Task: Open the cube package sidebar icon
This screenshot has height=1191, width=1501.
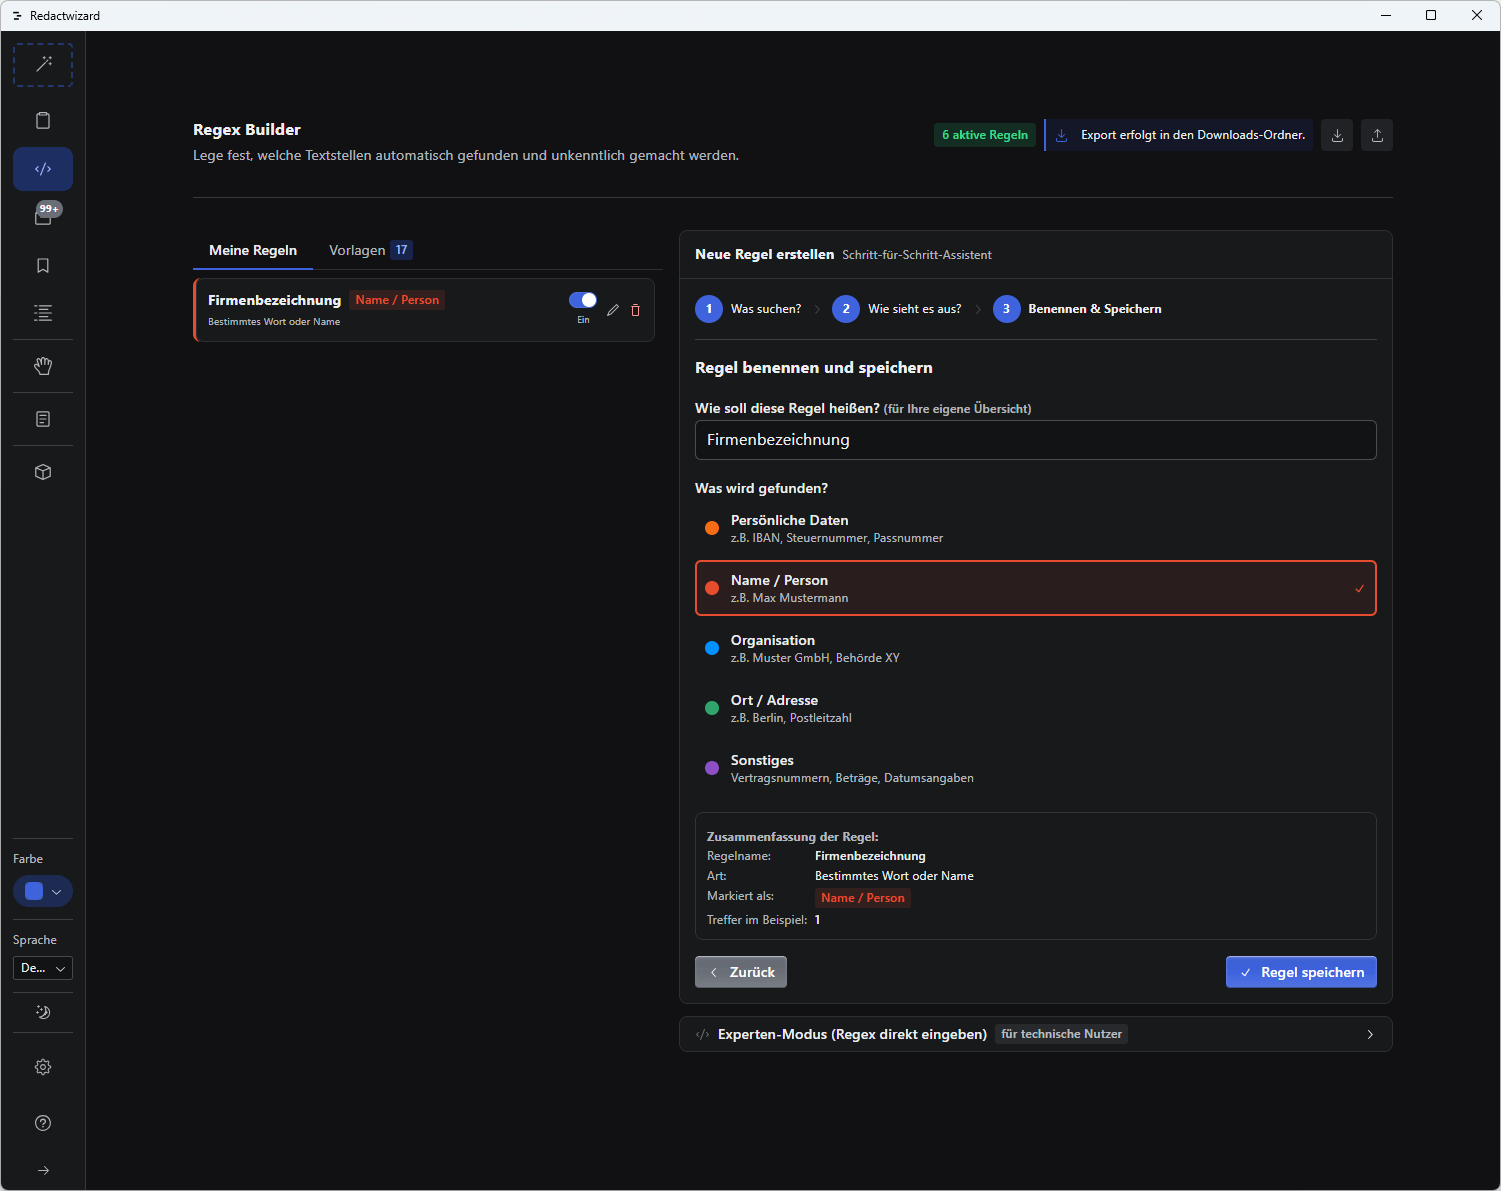Action: coord(43,472)
